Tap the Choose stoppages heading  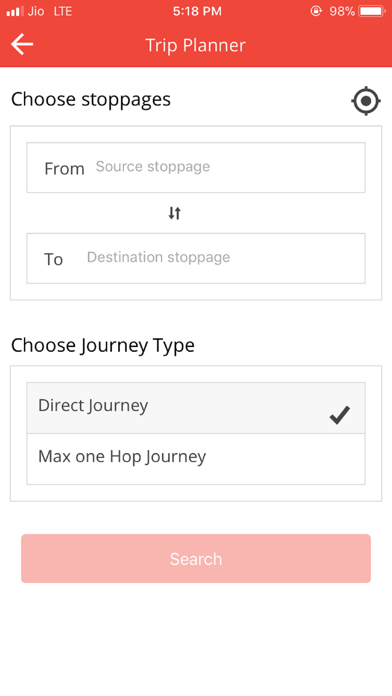pos(91,99)
